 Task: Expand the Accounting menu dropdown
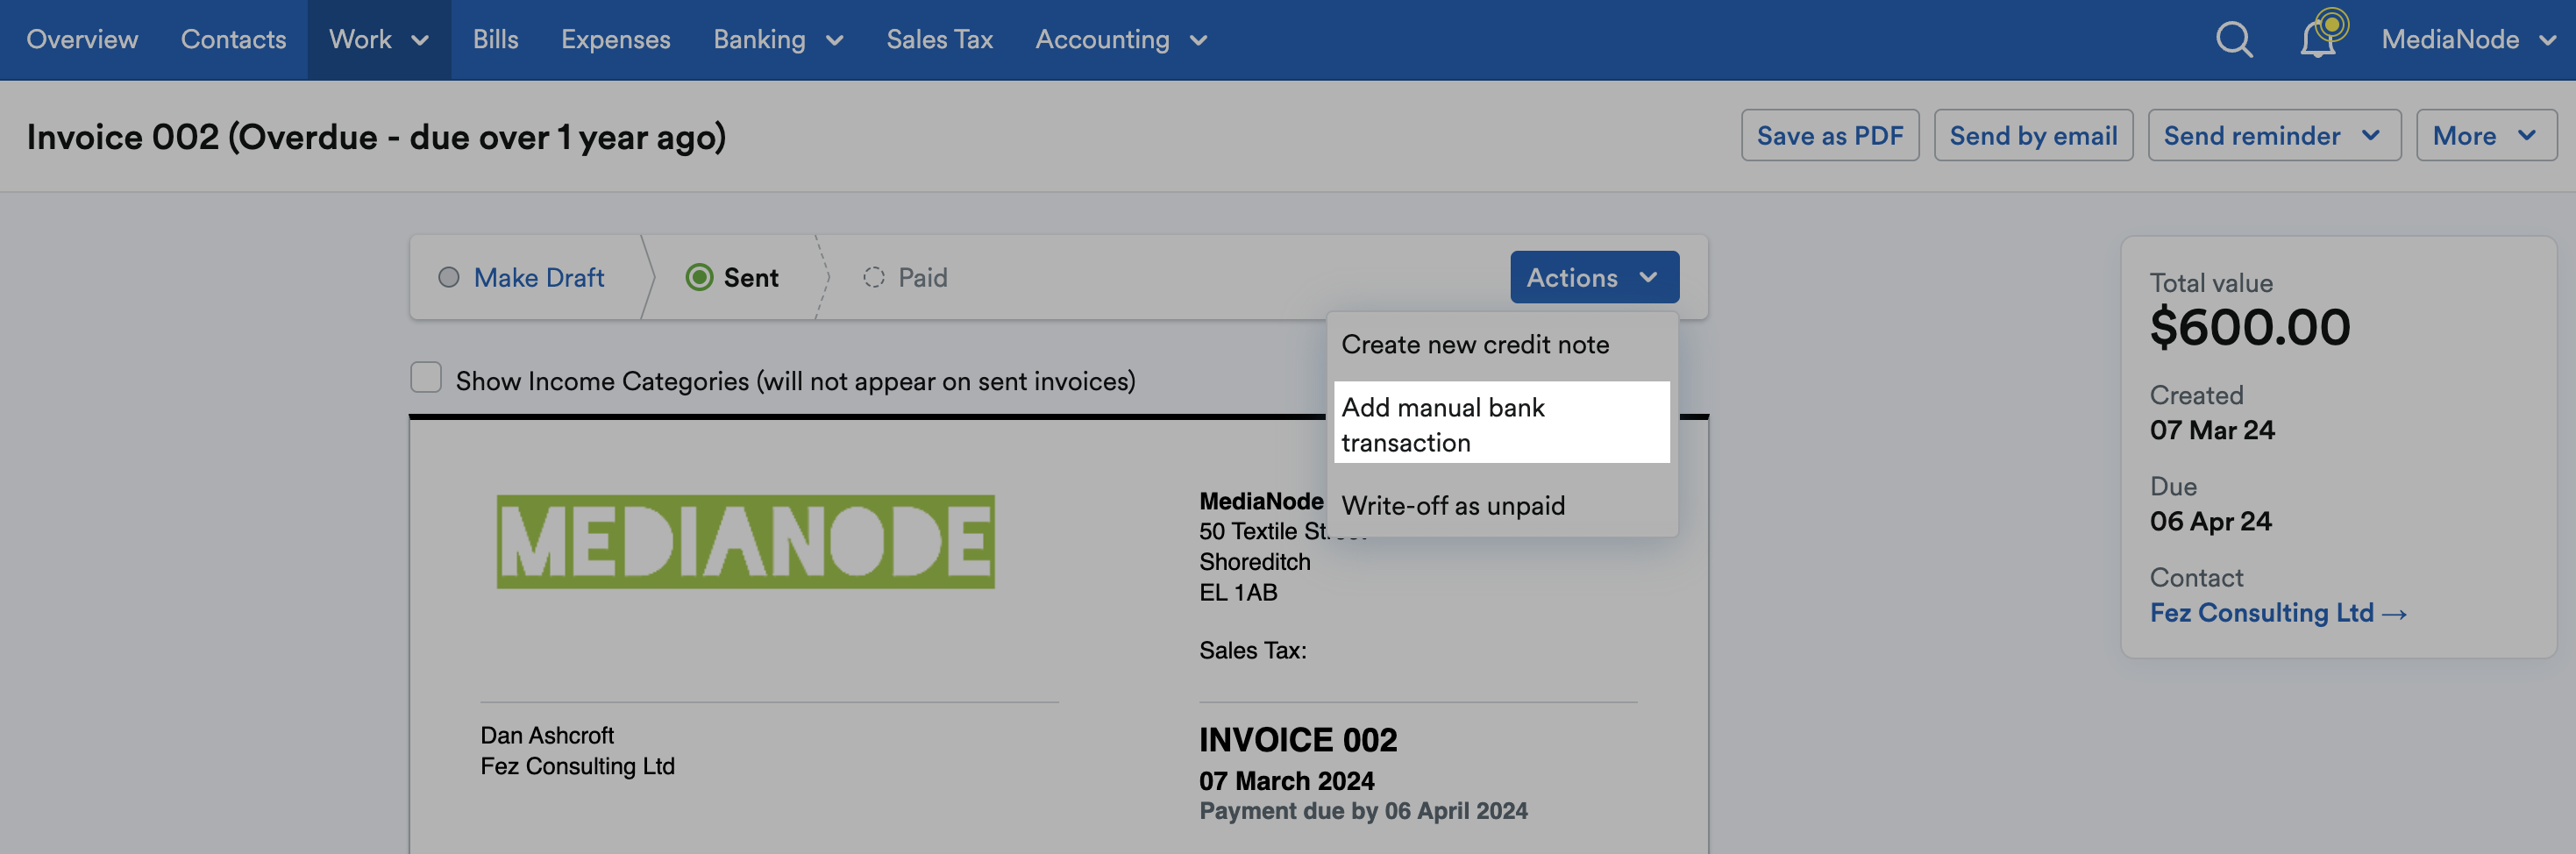click(1121, 40)
